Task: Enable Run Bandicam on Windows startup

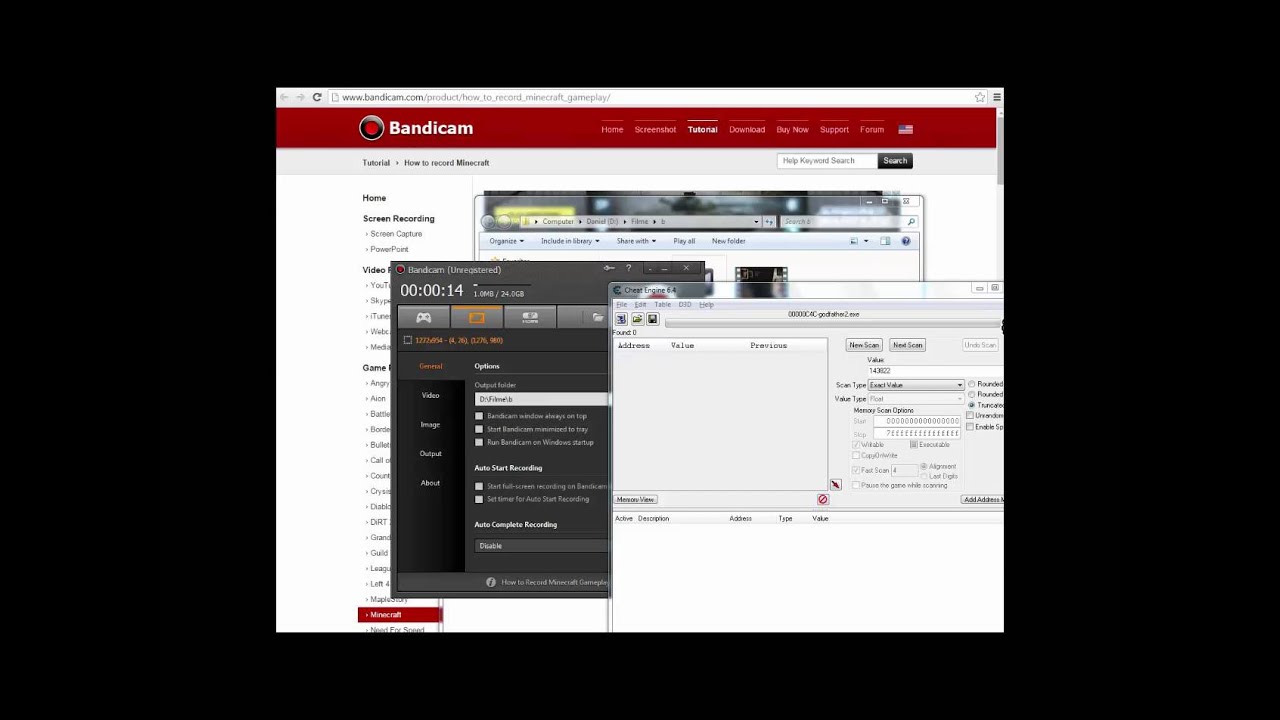Action: tap(479, 442)
